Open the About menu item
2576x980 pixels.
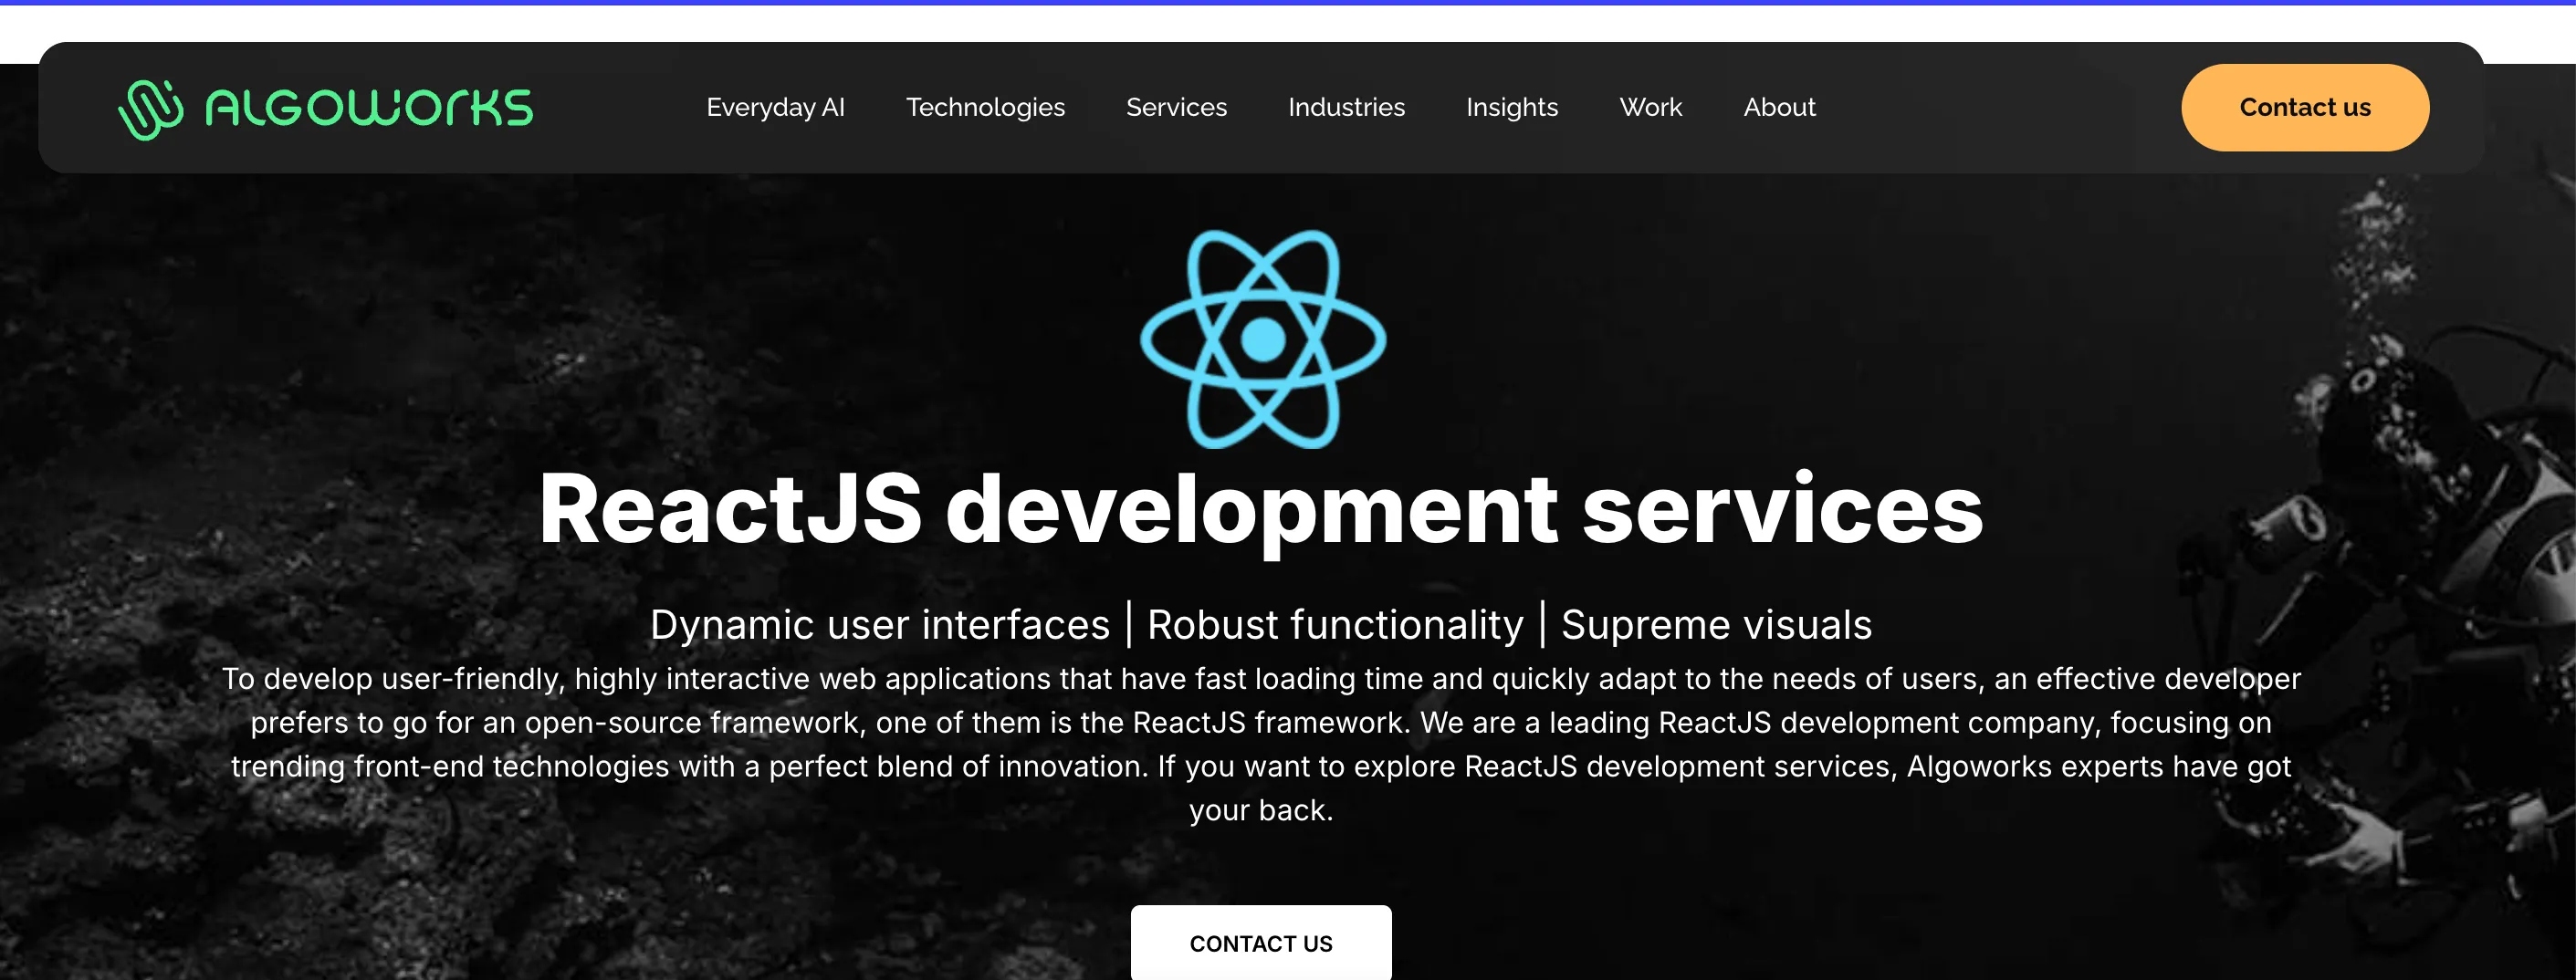(x=1779, y=107)
